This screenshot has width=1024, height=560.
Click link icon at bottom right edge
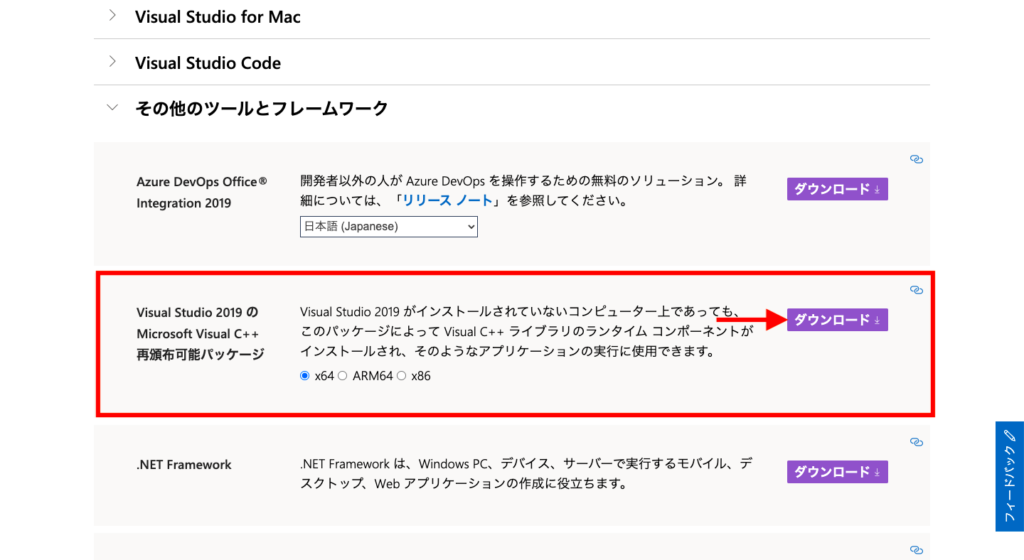point(916,549)
